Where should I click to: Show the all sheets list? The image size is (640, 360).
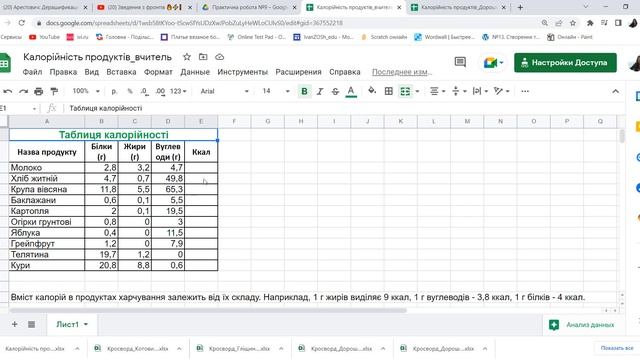pyautogui.click(x=31, y=324)
